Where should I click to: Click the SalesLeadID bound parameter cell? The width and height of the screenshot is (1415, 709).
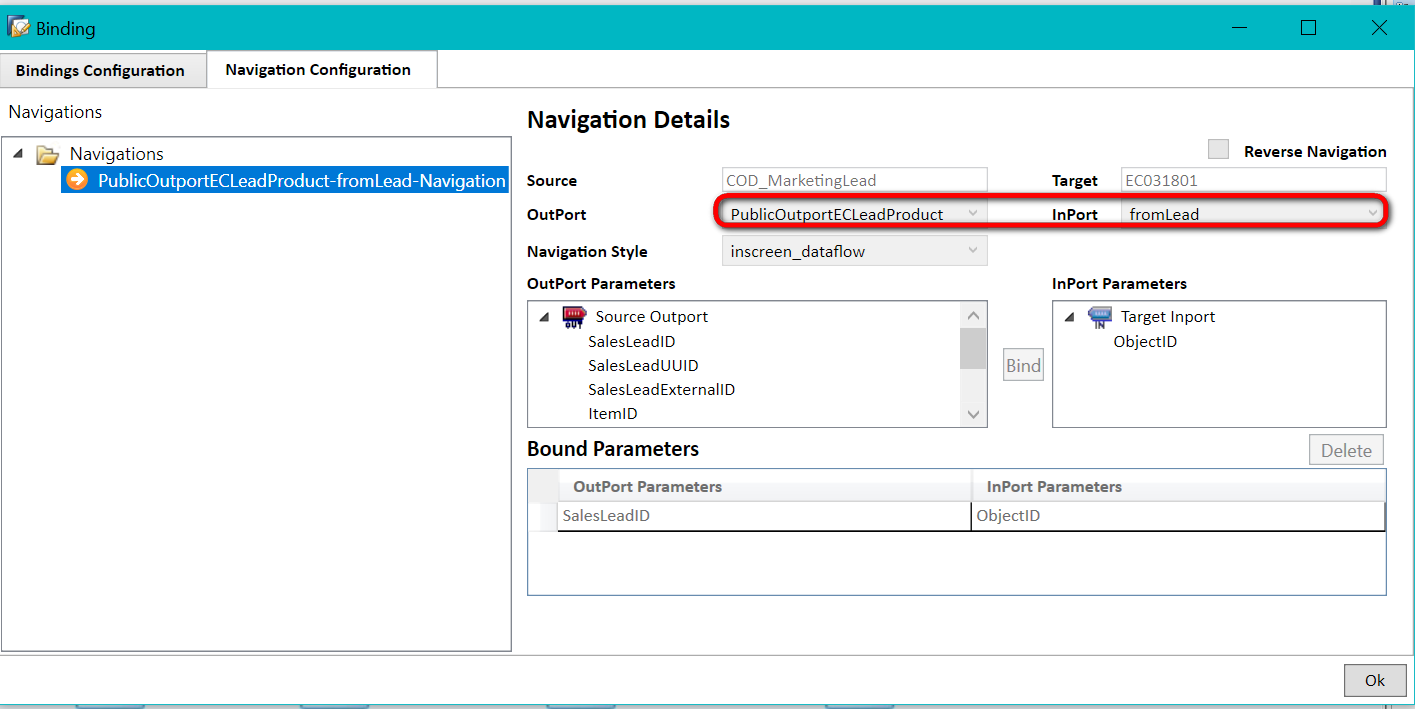click(x=764, y=516)
